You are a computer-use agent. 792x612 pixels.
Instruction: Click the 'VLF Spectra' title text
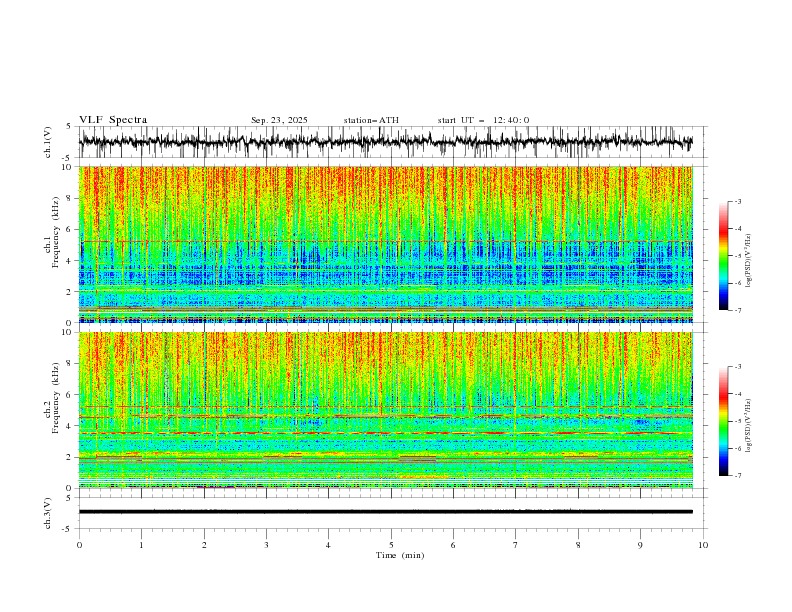coord(113,120)
